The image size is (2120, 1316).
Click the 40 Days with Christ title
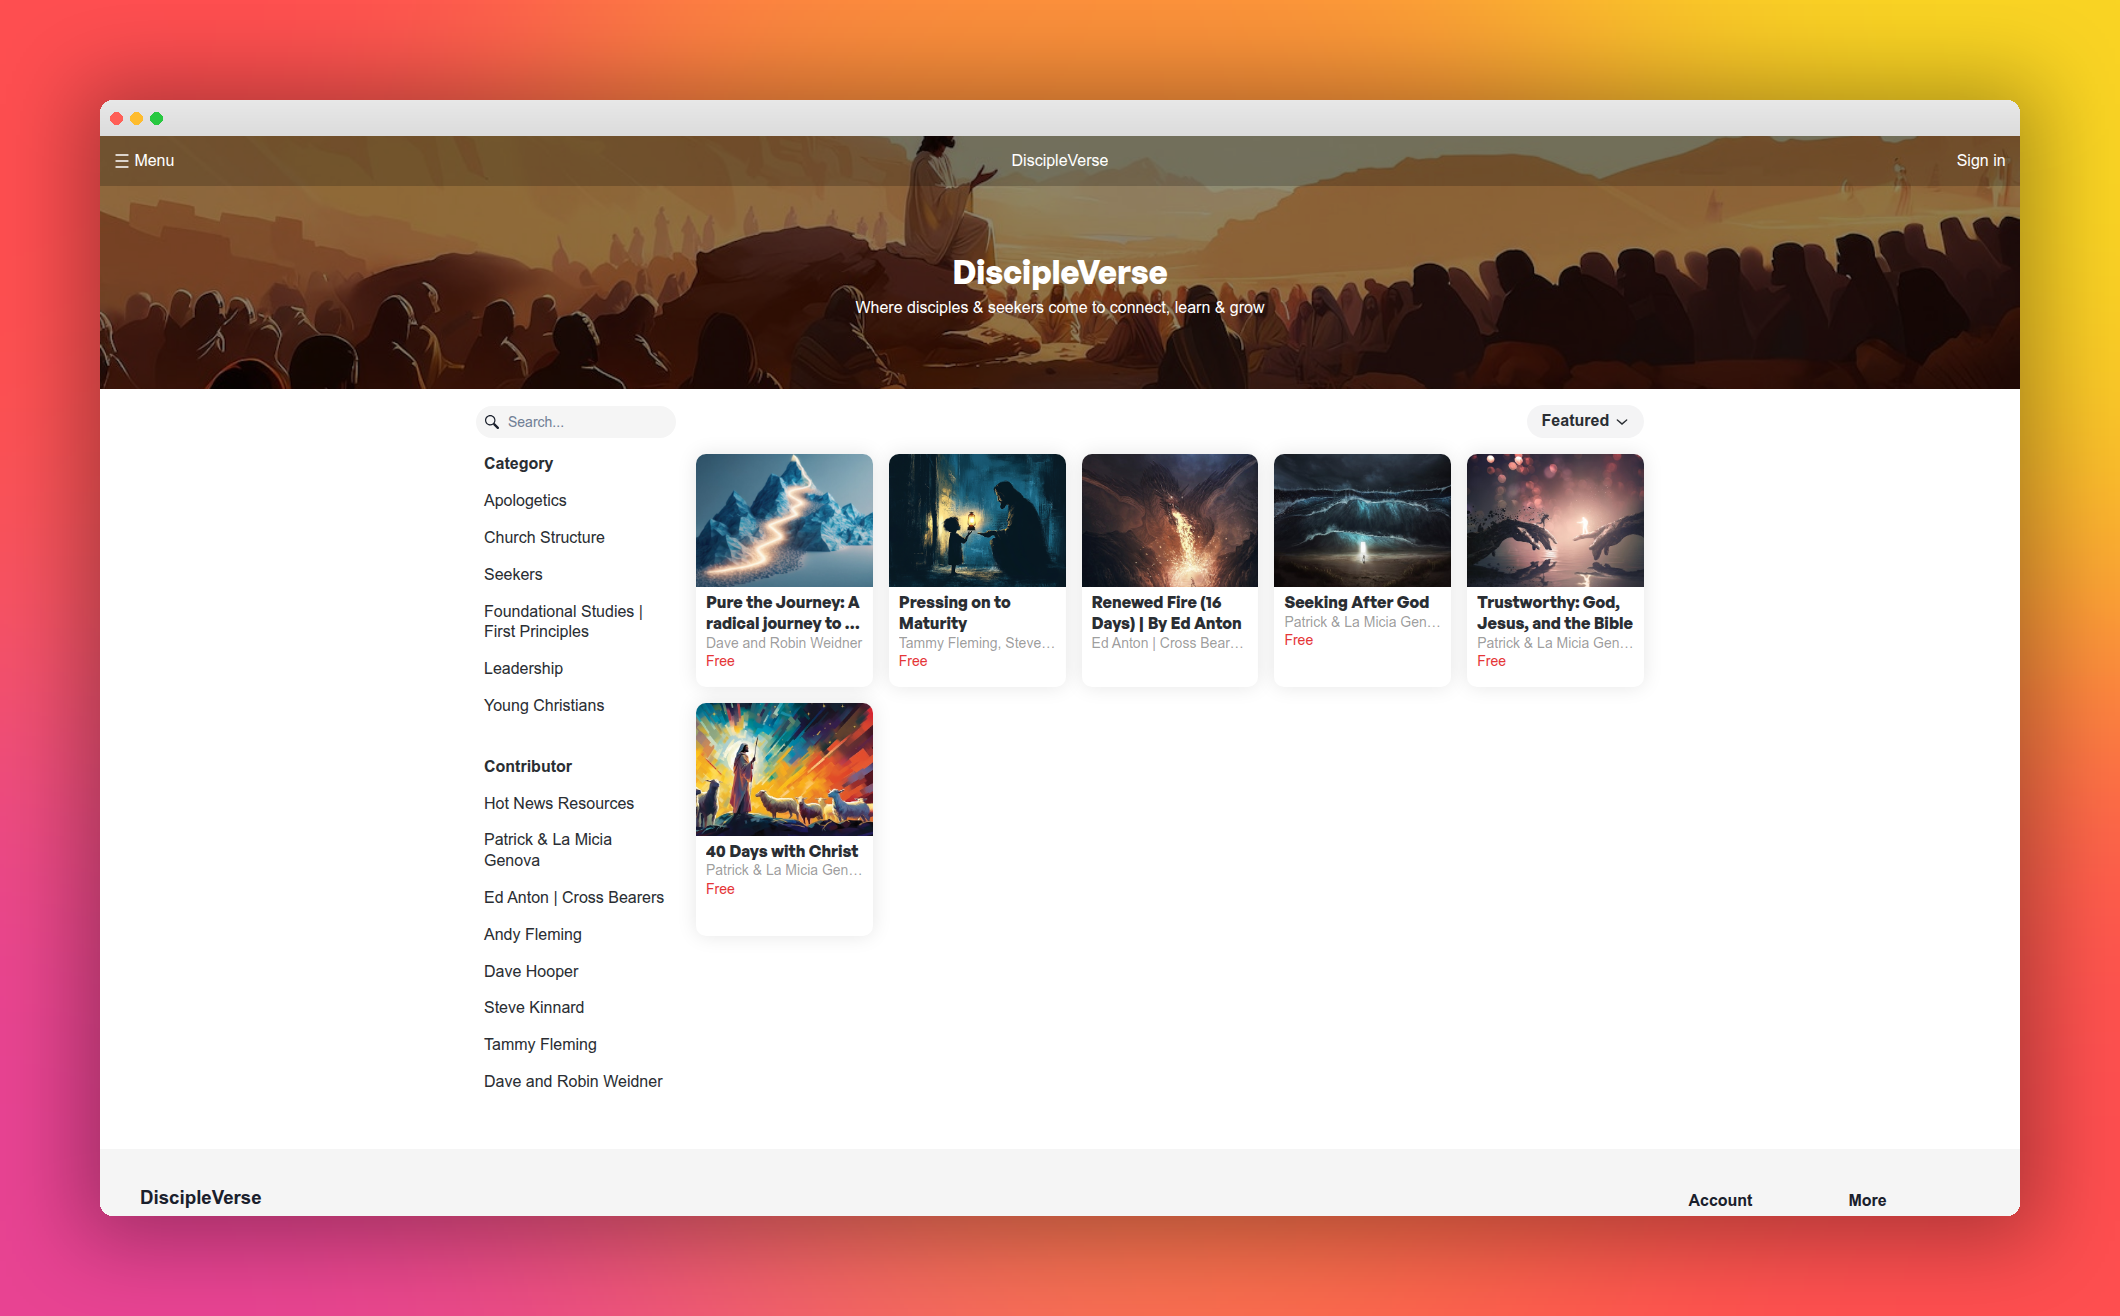[x=782, y=851]
